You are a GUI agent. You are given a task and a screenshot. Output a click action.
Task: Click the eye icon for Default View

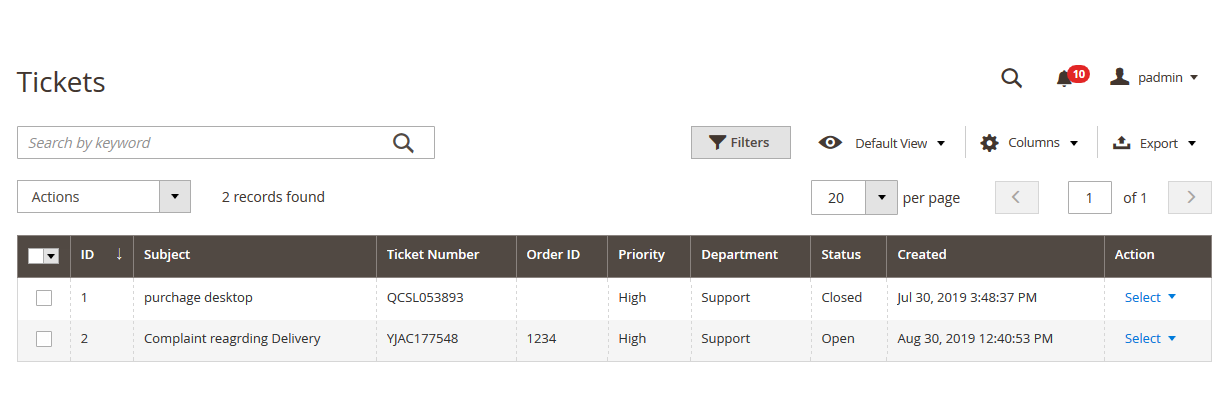point(830,143)
